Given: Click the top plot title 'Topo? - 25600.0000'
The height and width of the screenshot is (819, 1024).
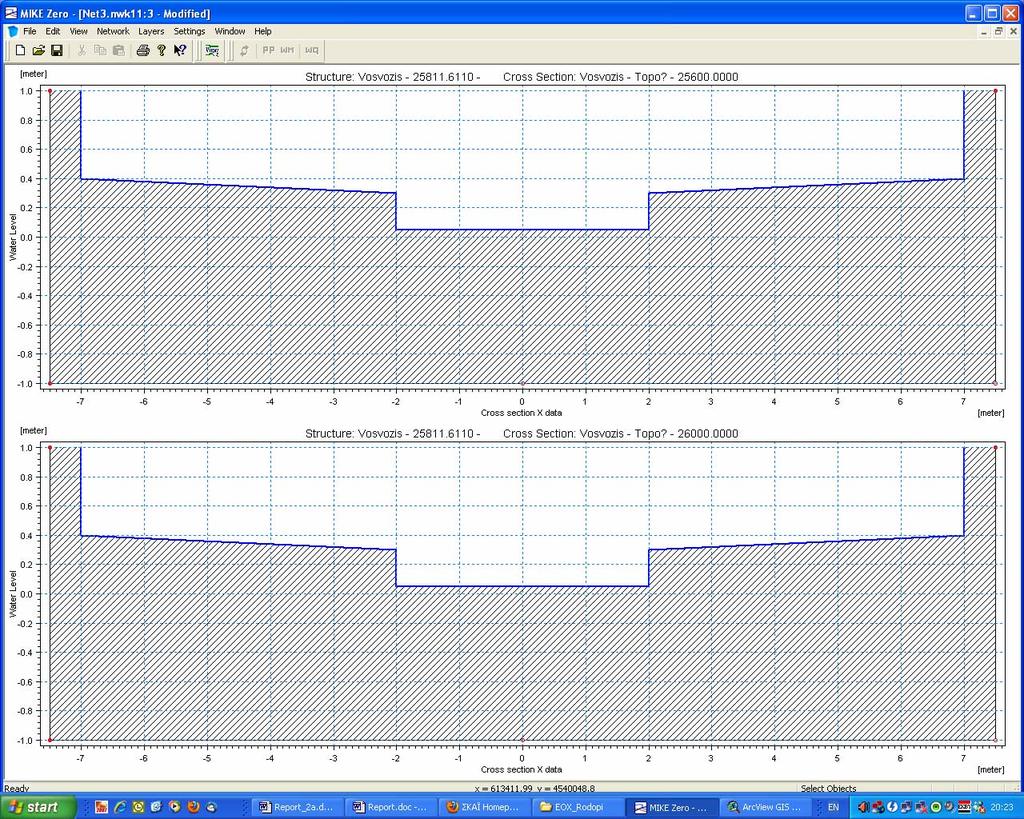Looking at the screenshot, I should [x=686, y=76].
